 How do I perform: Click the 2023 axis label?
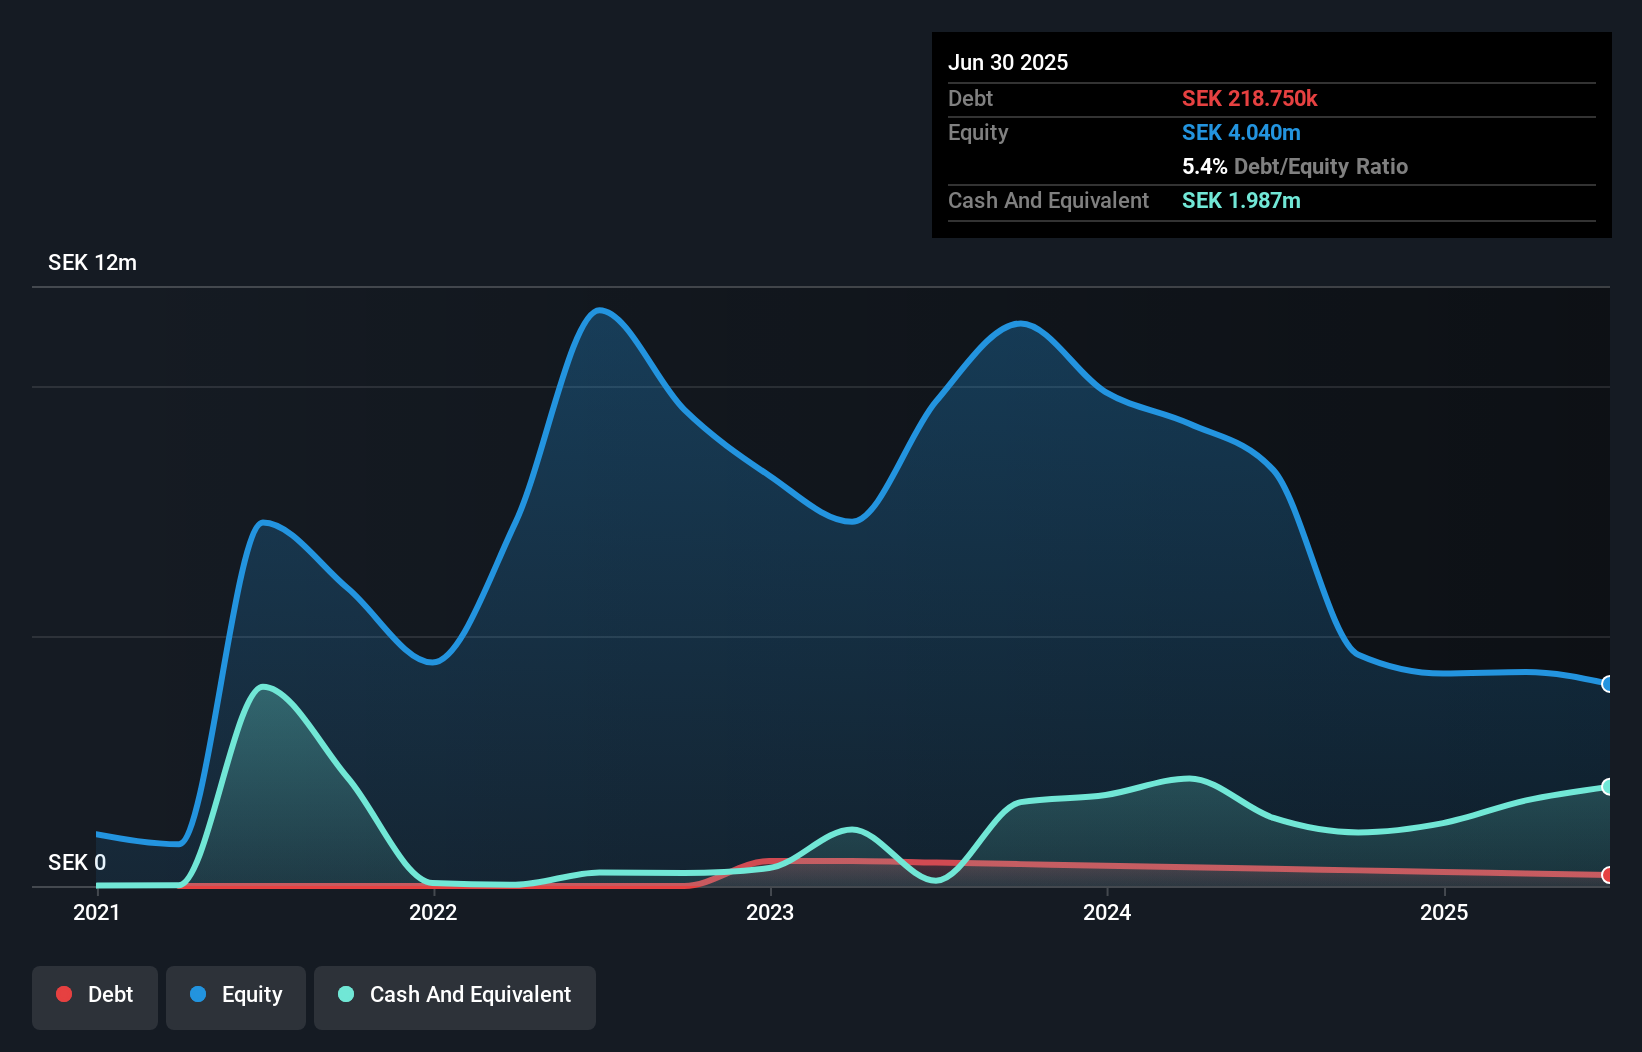click(x=770, y=912)
